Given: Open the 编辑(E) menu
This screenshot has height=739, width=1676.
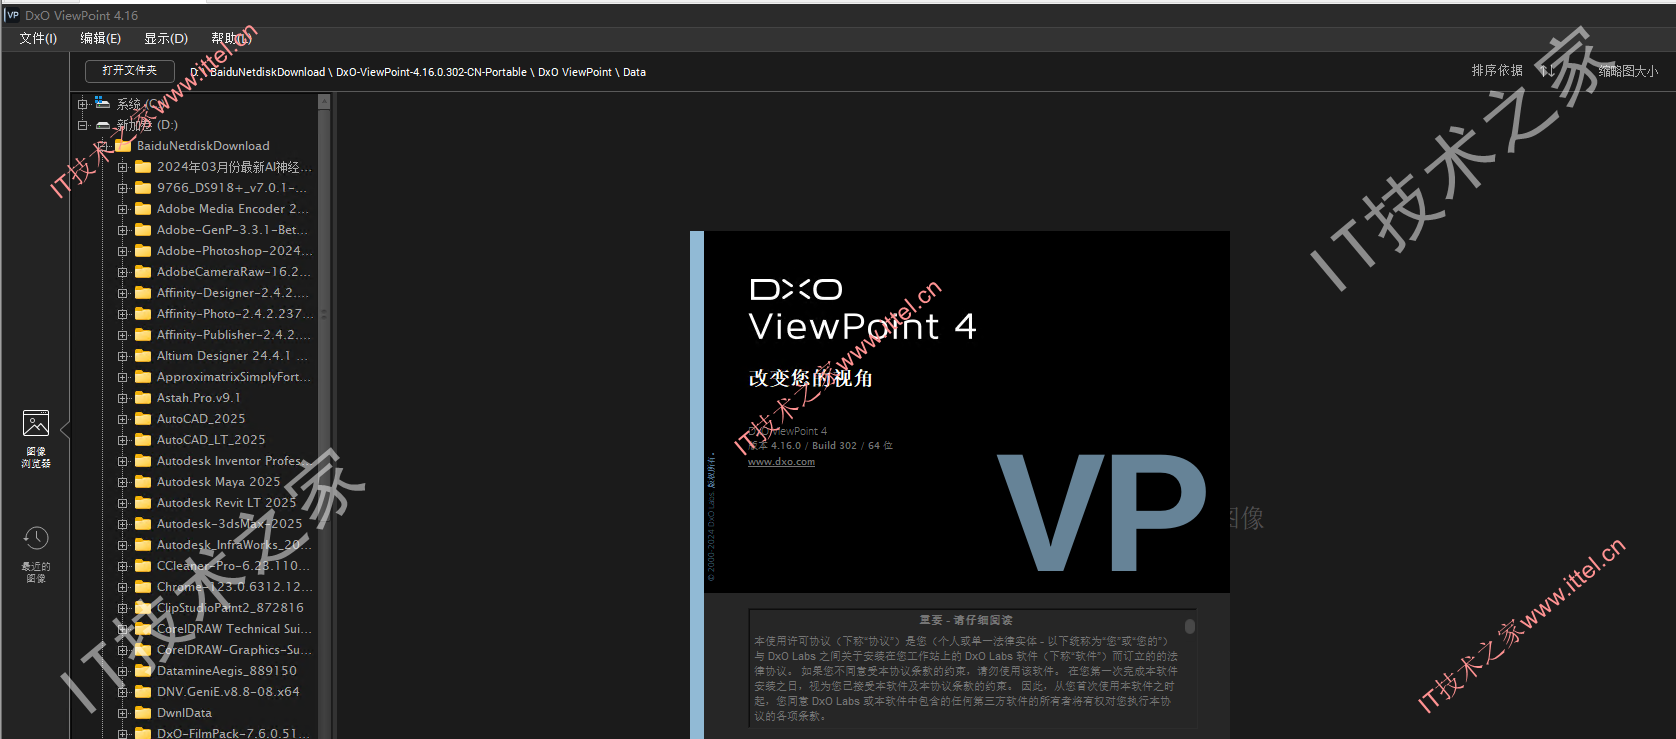Looking at the screenshot, I should (x=100, y=38).
